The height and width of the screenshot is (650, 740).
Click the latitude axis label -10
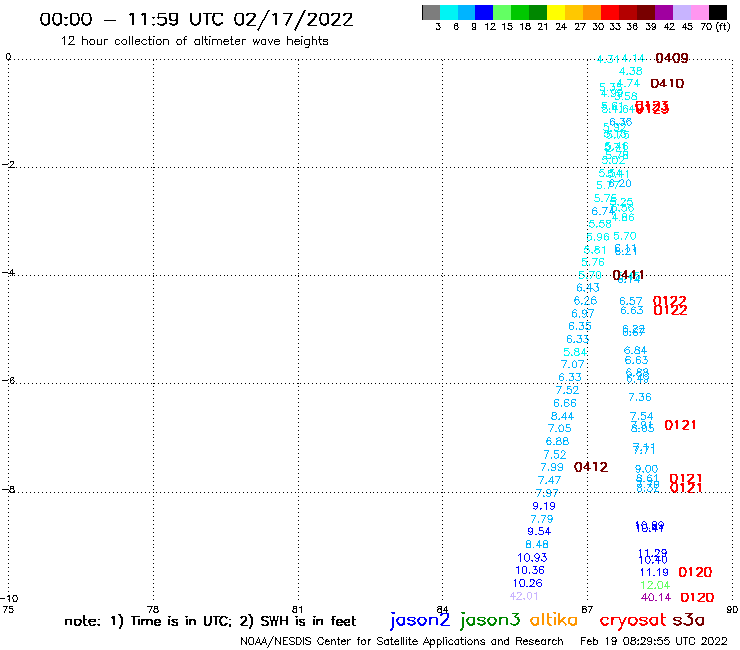9,598
